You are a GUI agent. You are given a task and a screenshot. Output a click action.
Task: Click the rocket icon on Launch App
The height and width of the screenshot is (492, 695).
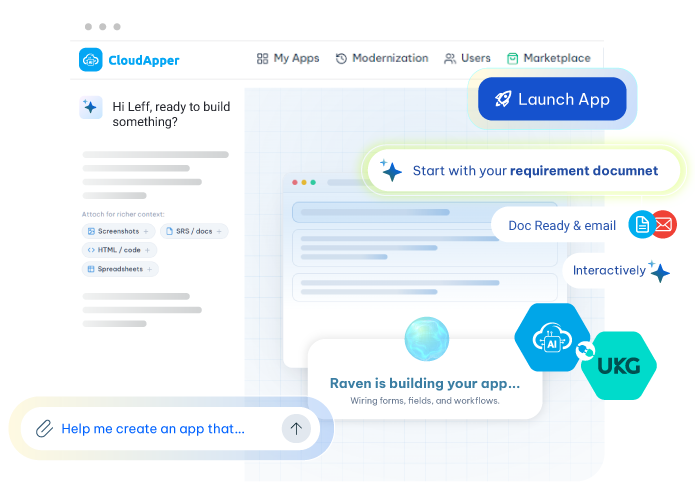tap(503, 99)
